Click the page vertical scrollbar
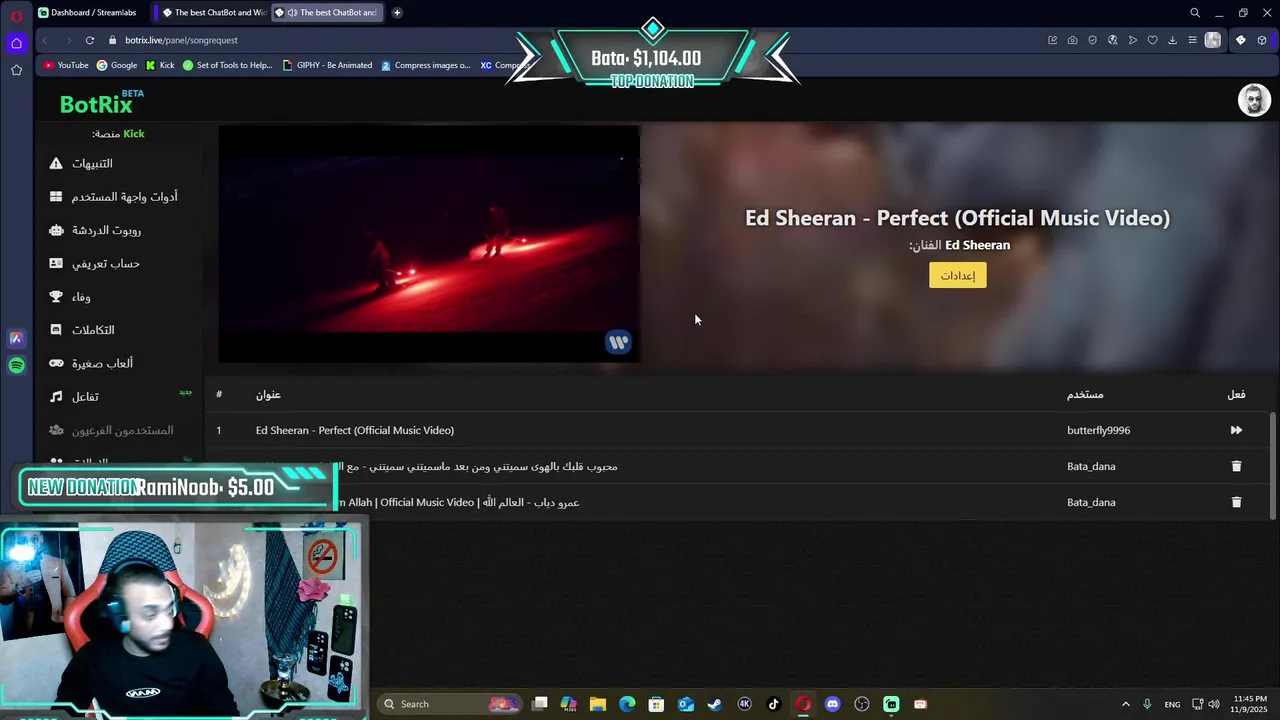 pos(1273,466)
